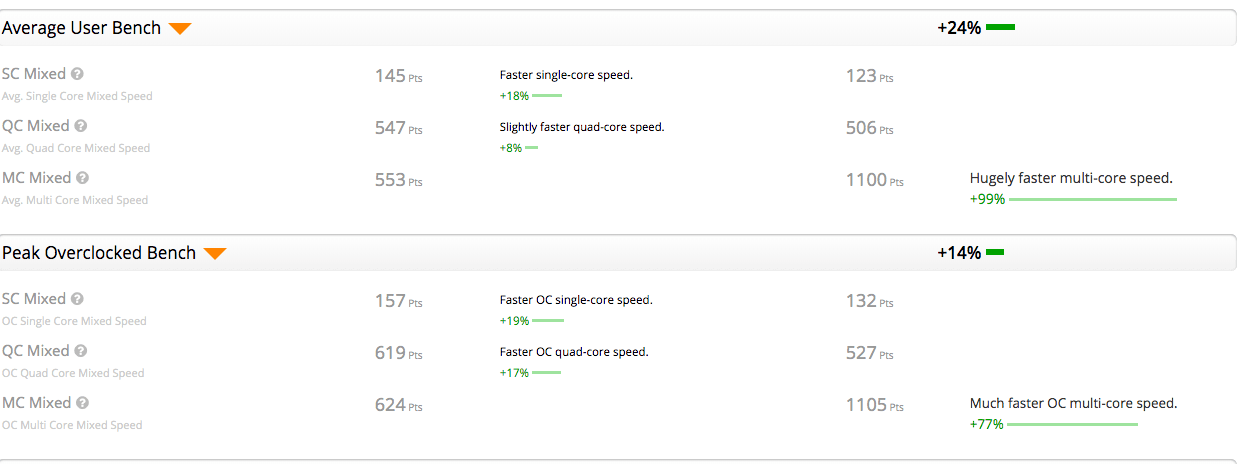The height and width of the screenshot is (464, 1240).
Task: Click the Avg. Single Core Mixed Speed label
Action: click(77, 96)
